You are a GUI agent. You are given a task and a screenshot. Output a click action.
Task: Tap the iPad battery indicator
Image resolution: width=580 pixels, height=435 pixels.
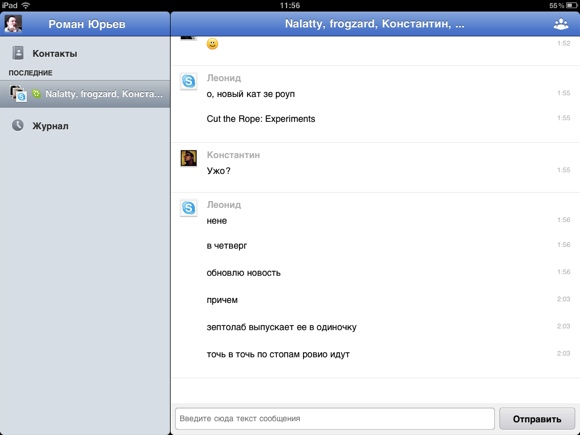[x=571, y=5]
